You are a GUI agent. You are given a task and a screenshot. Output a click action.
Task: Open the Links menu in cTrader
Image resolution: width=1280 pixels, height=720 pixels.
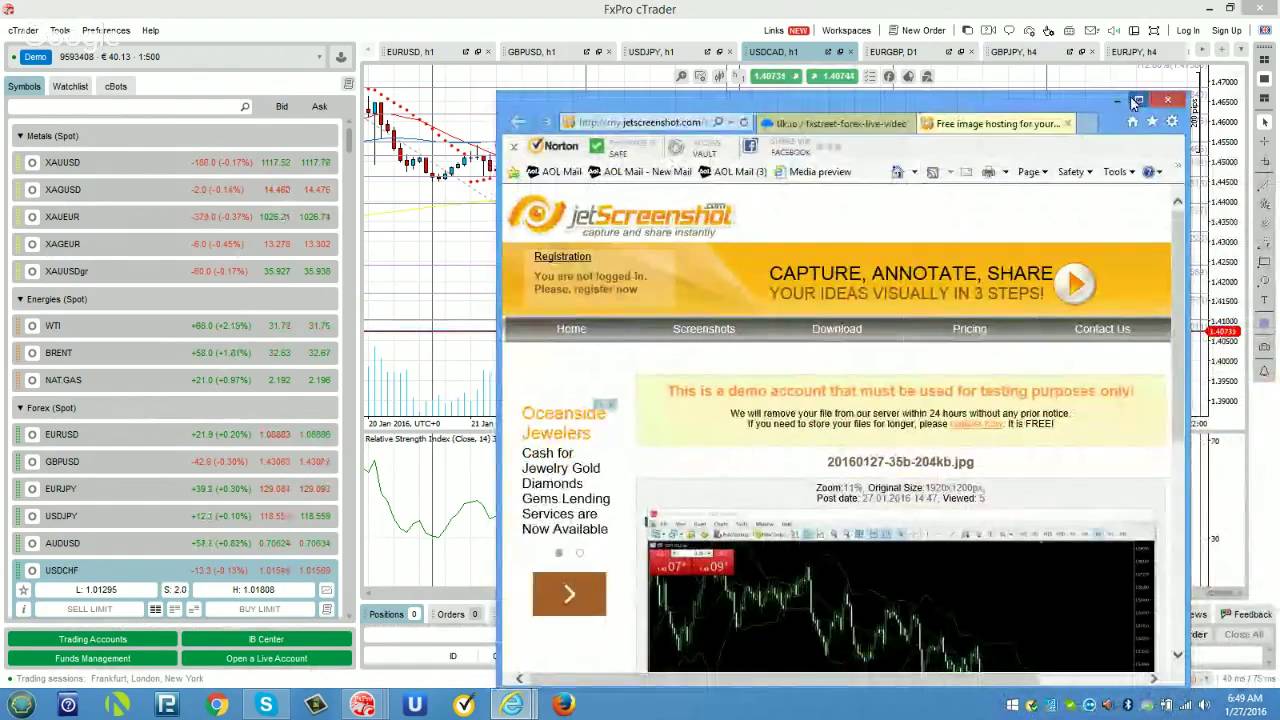click(x=785, y=30)
